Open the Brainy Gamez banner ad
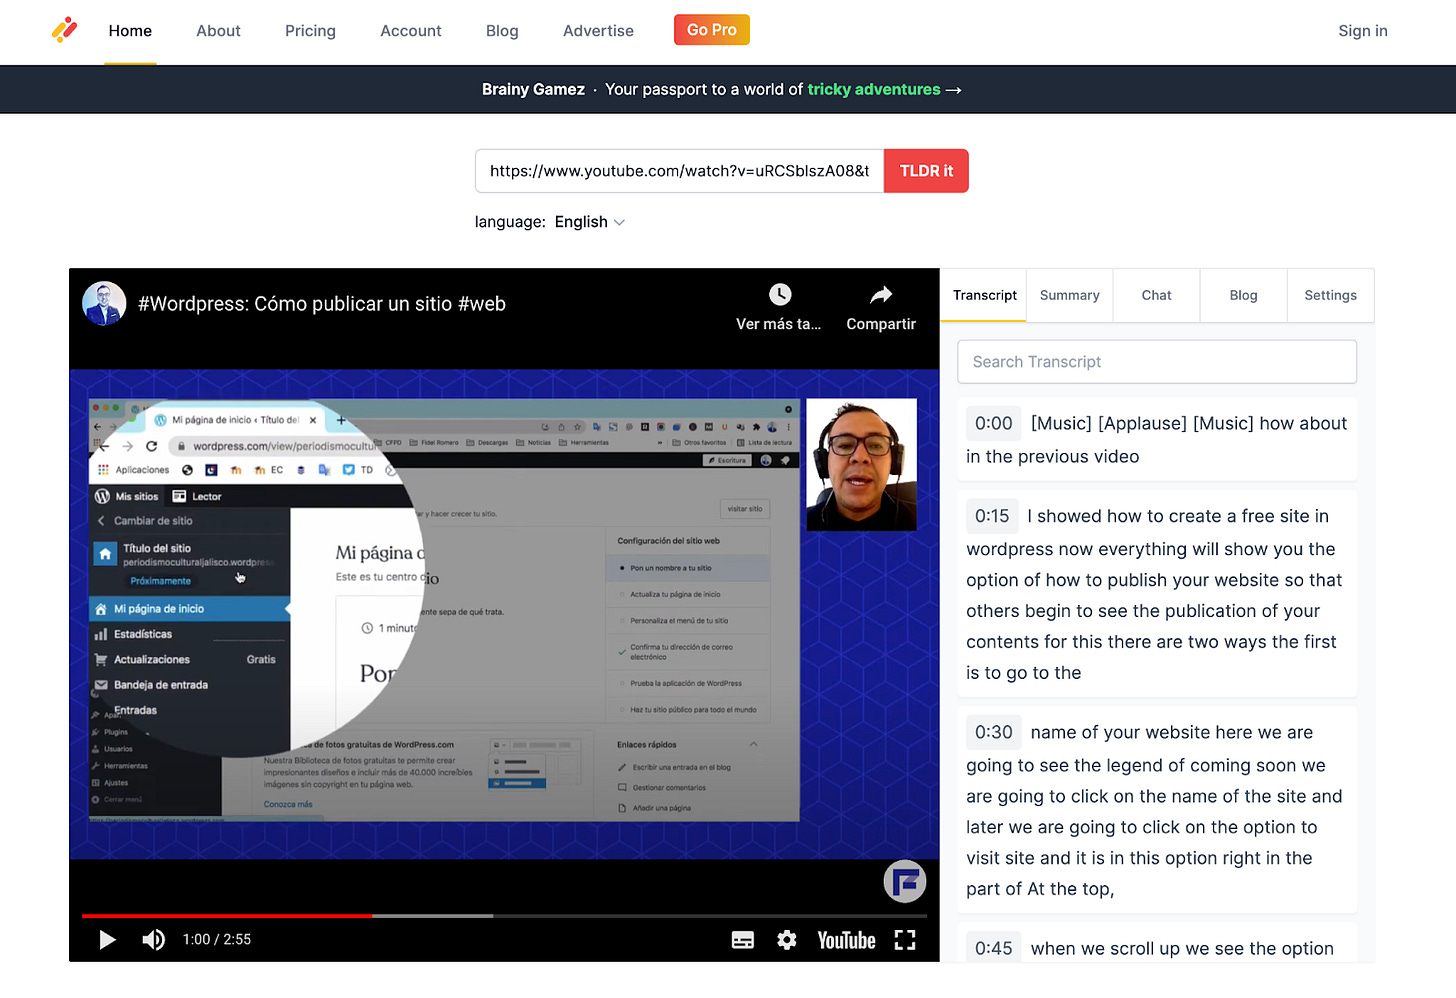The width and height of the screenshot is (1456, 998). (x=722, y=90)
